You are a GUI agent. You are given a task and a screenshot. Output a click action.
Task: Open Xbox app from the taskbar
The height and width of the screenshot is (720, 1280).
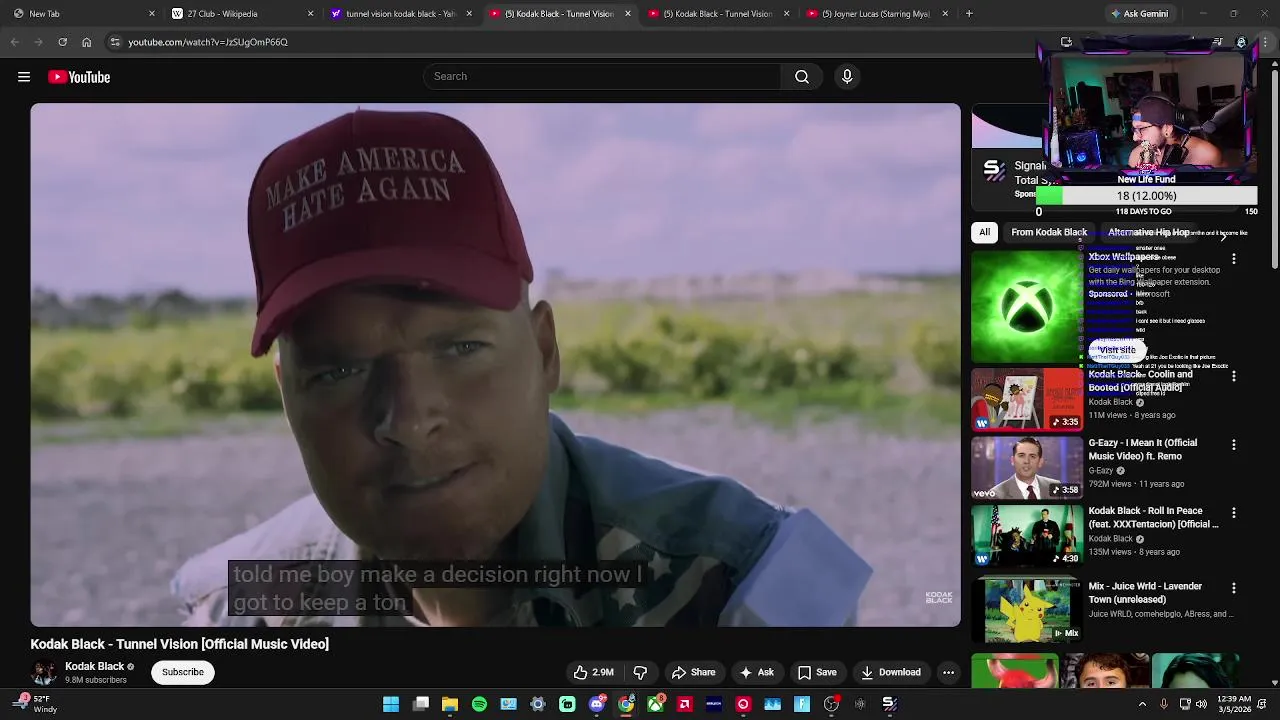coord(655,704)
